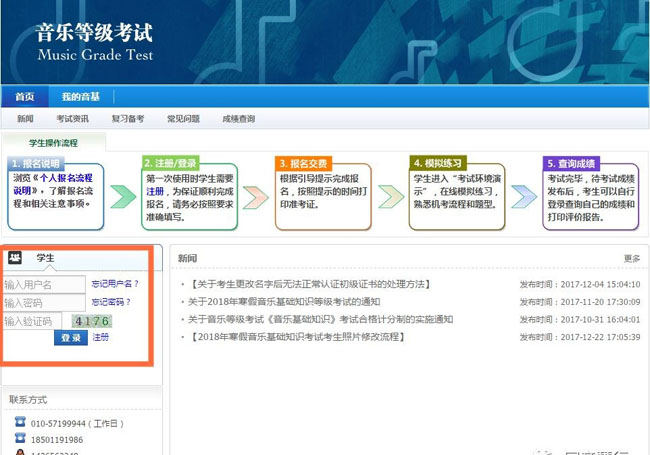This screenshot has height=455, width=650.
Task: Go to 复习备考 section
Action: [x=128, y=119]
